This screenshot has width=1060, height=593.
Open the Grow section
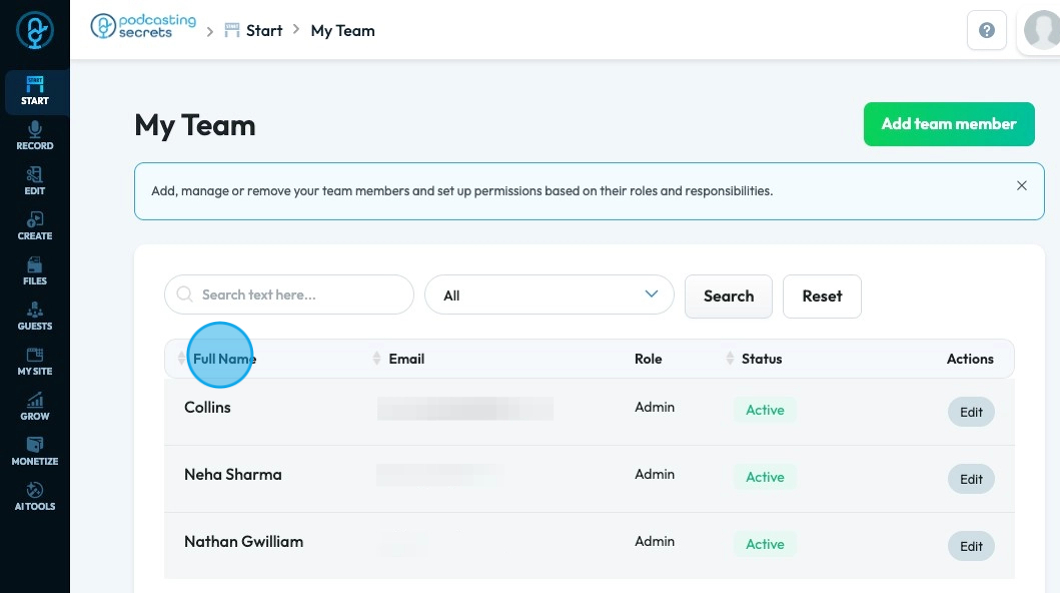pyautogui.click(x=35, y=406)
